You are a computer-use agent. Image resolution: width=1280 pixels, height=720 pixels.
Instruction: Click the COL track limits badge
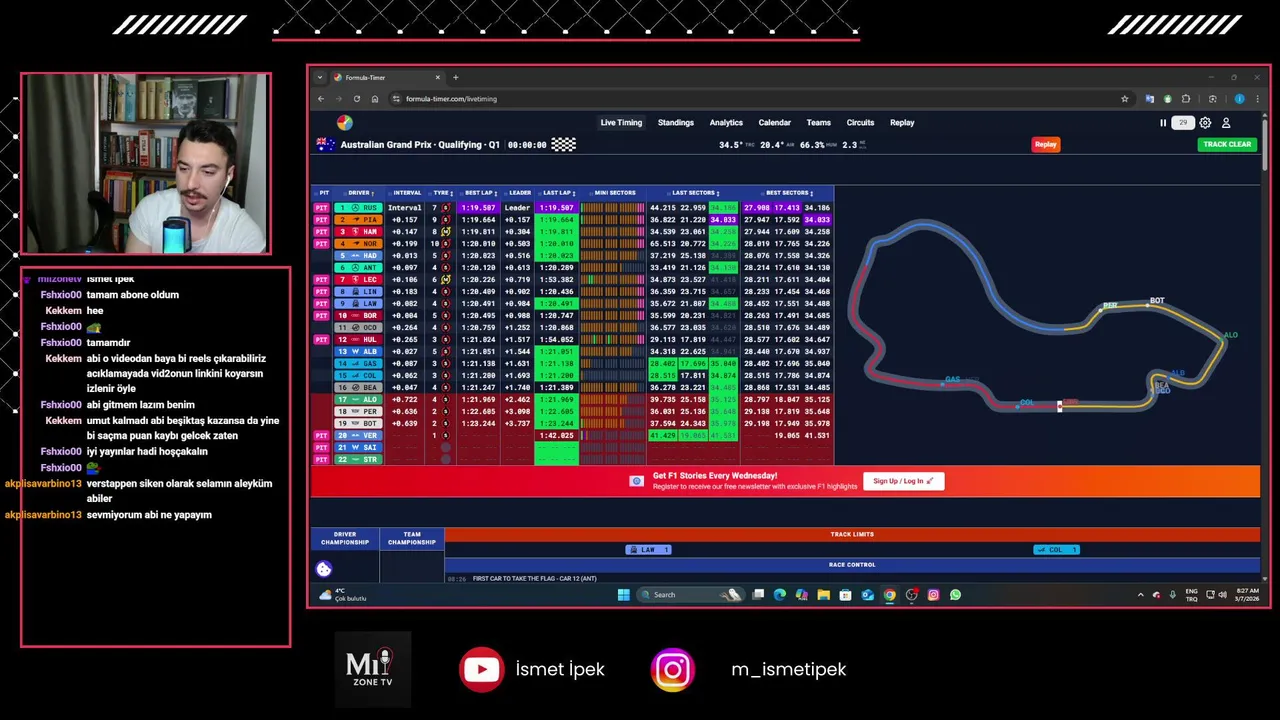click(1056, 550)
